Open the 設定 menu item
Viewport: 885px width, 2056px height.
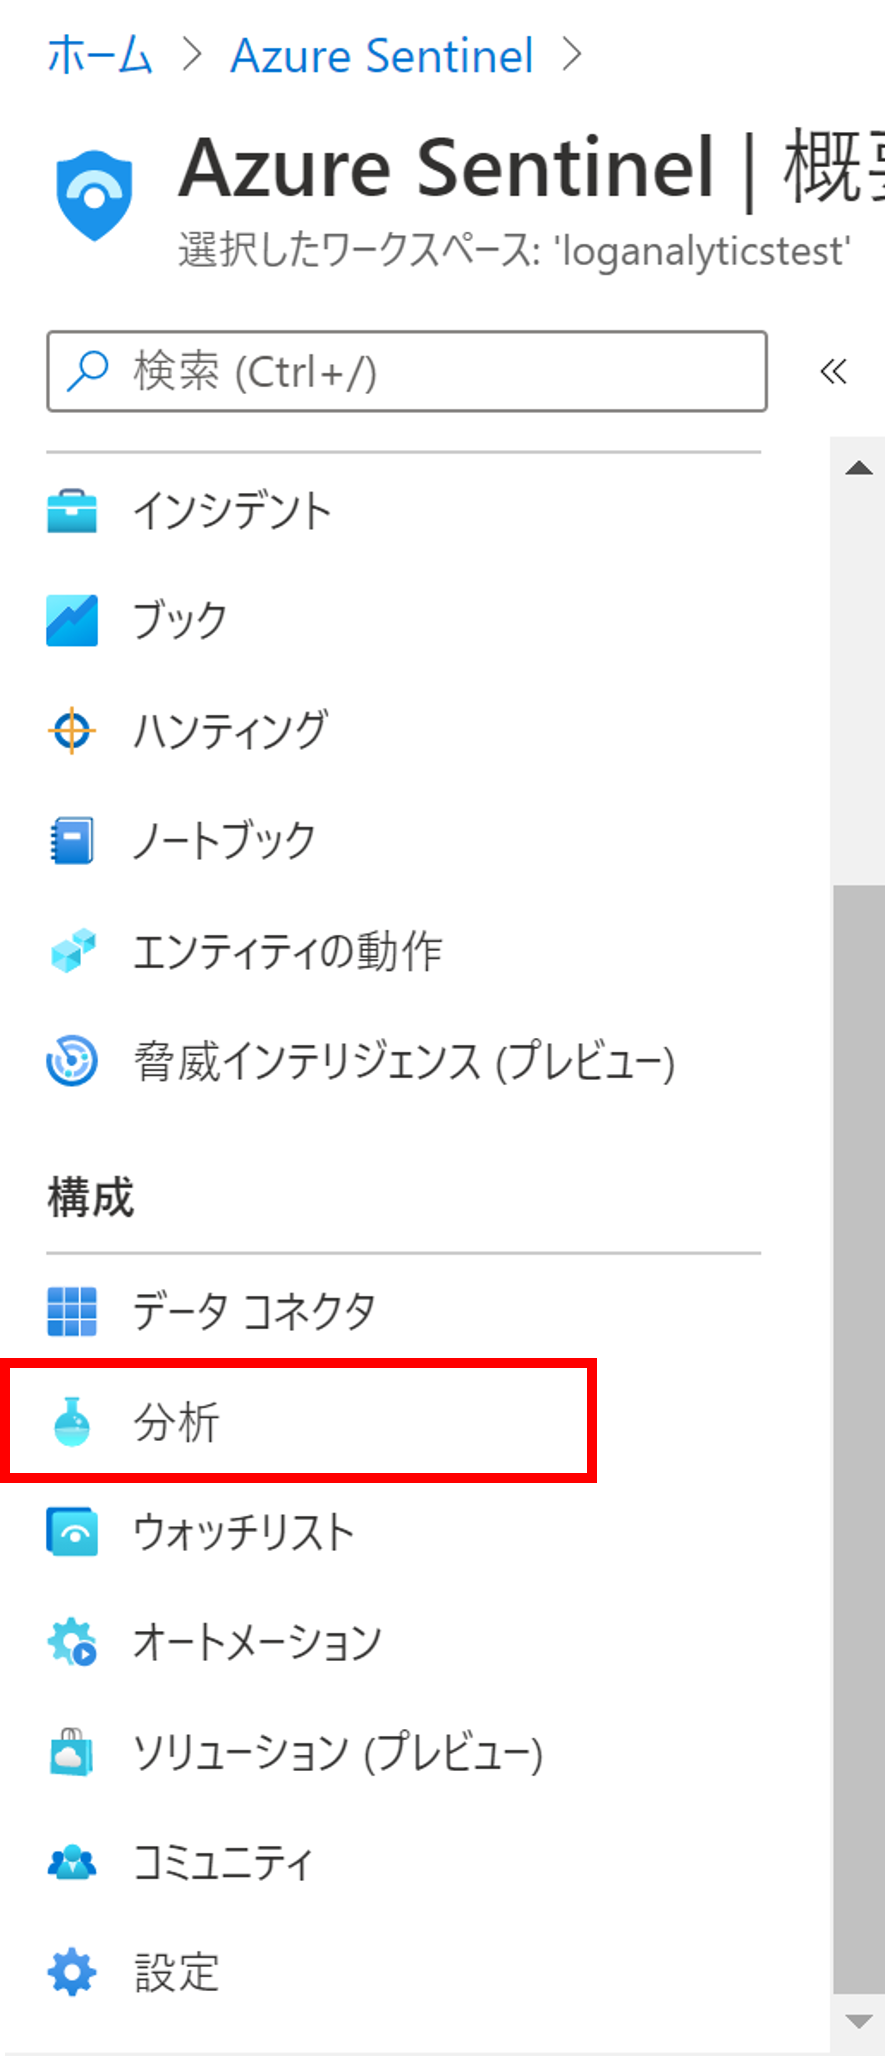pos(404,1972)
